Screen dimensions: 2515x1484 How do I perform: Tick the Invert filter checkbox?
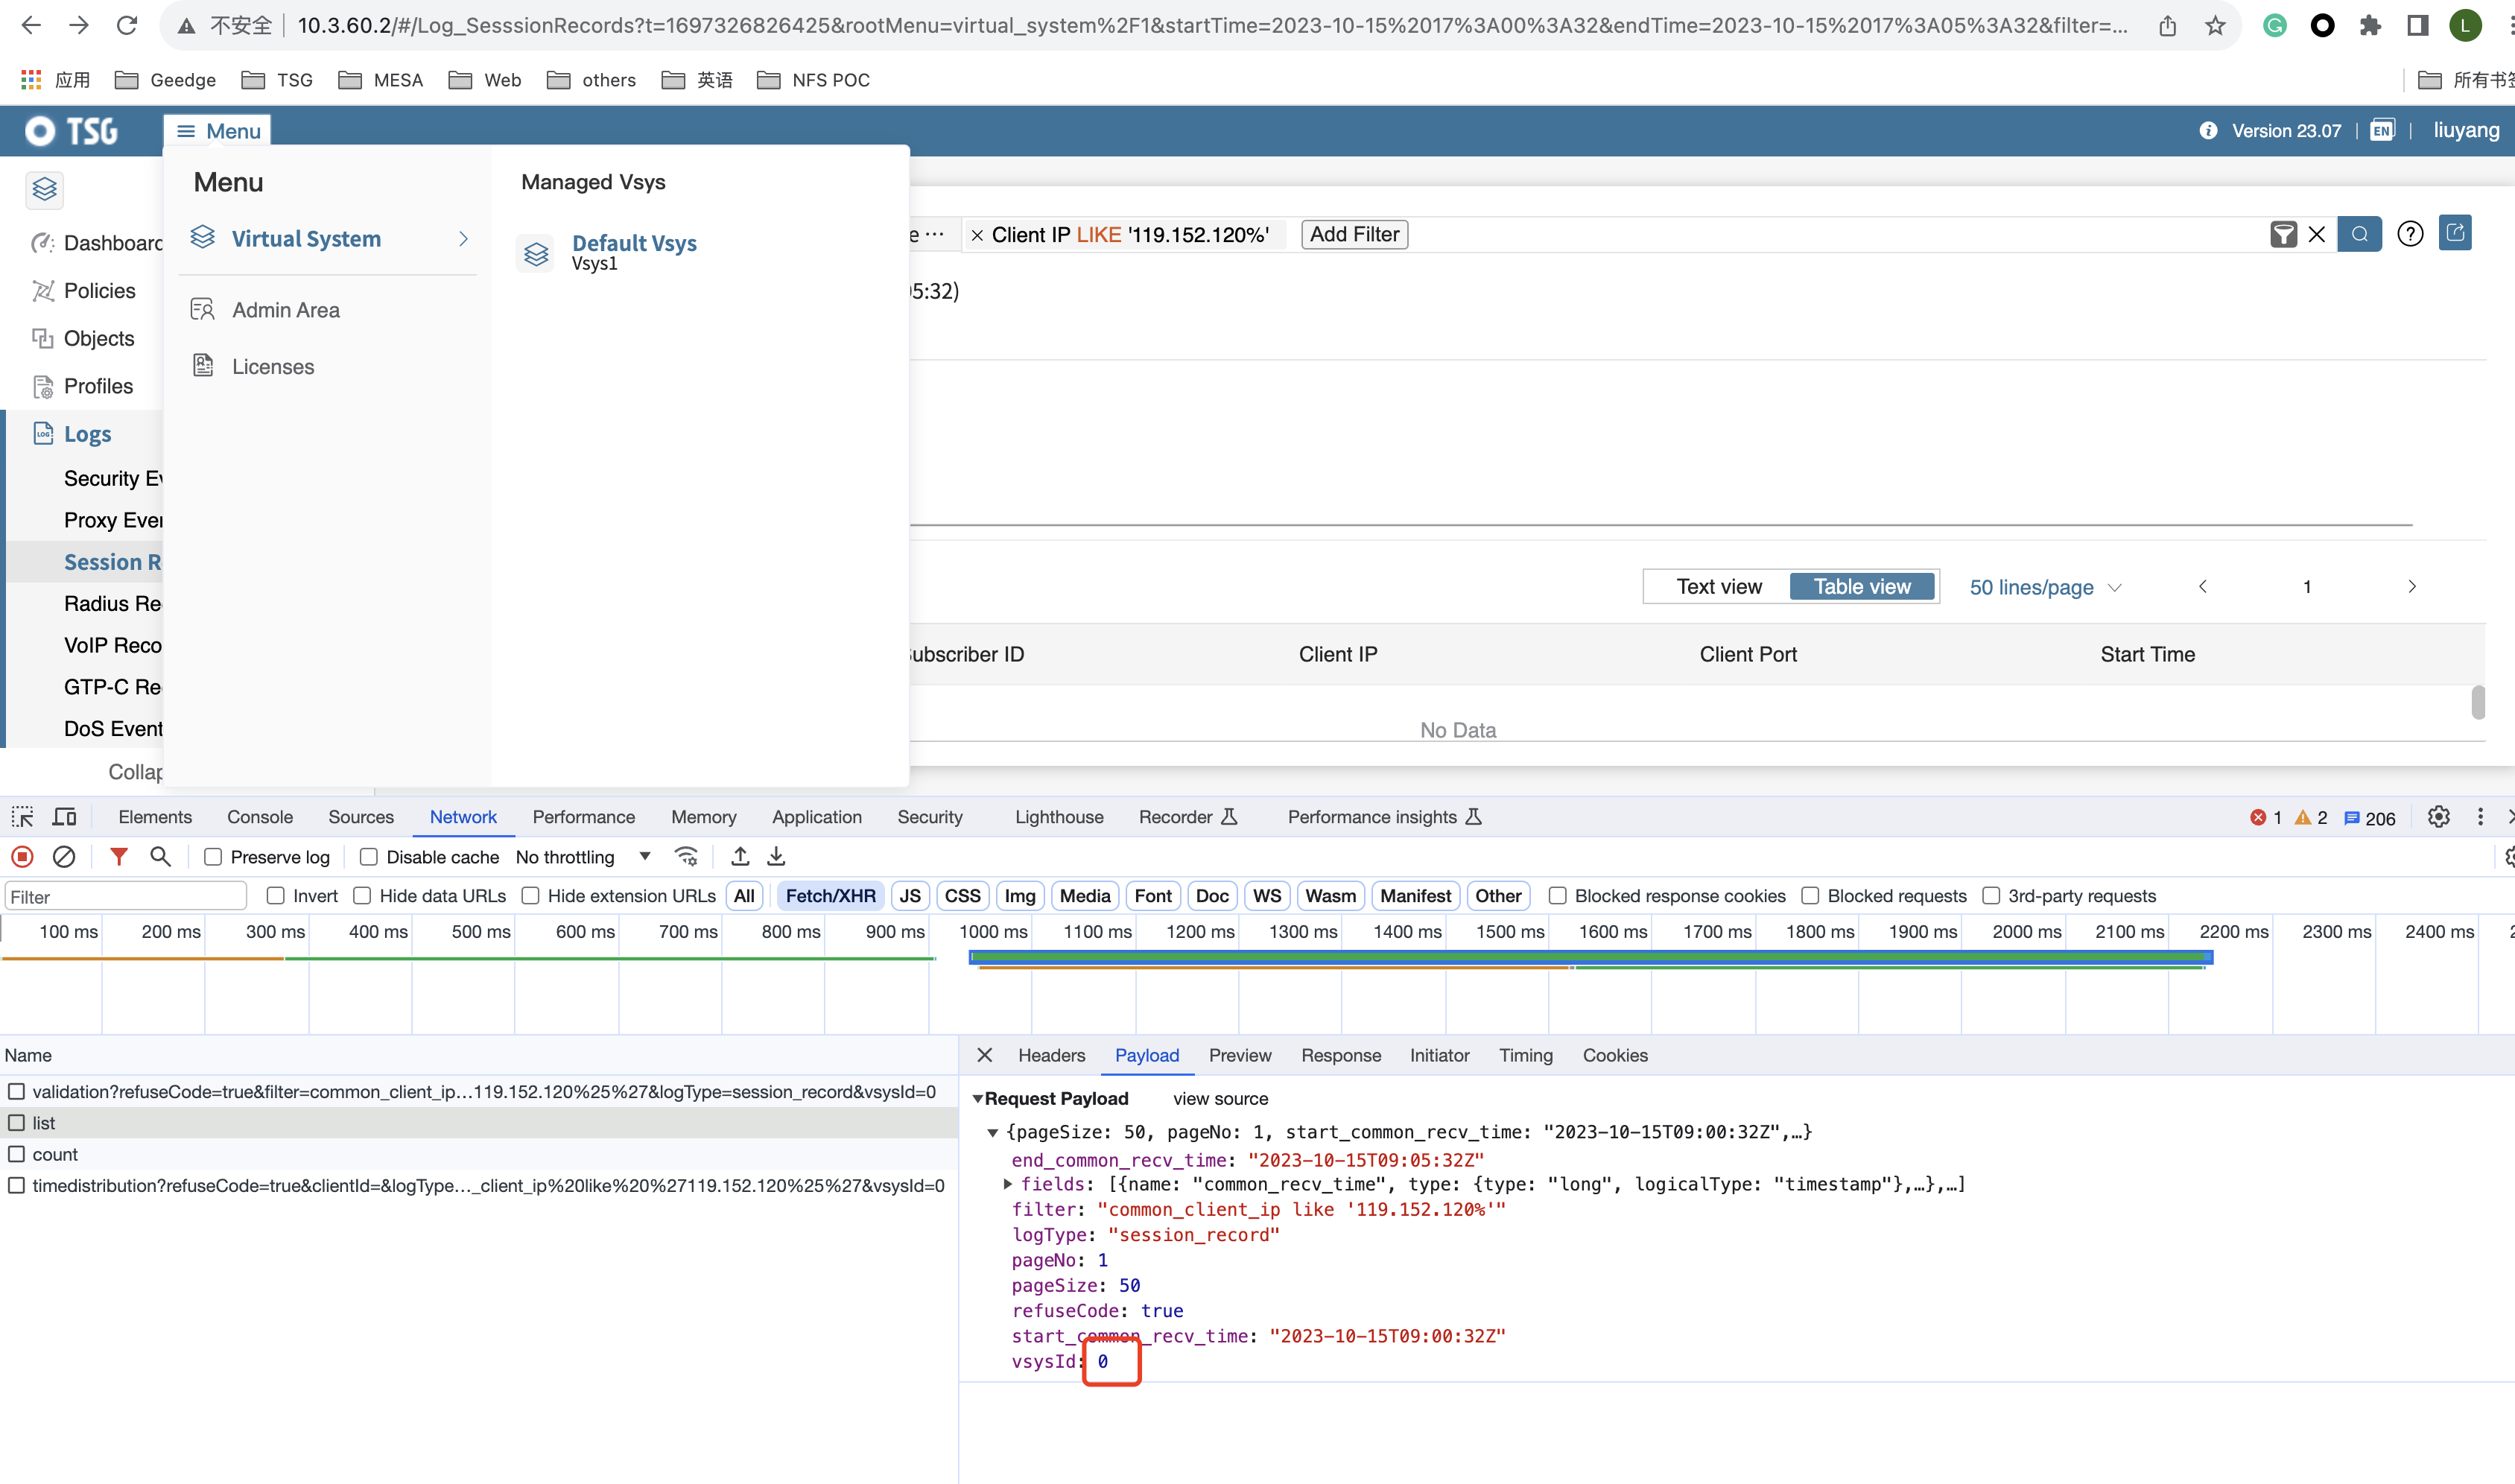(x=276, y=896)
